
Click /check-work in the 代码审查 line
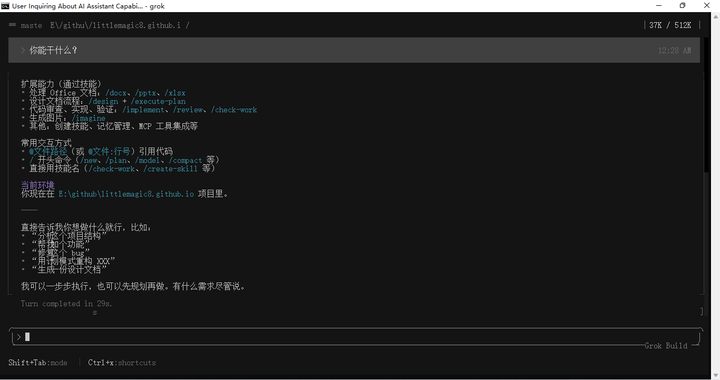coord(234,110)
